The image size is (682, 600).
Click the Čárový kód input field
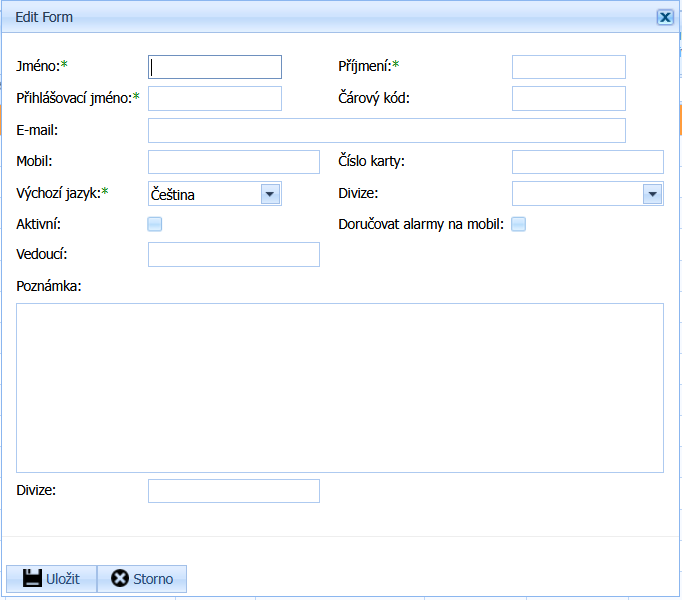(x=568, y=98)
